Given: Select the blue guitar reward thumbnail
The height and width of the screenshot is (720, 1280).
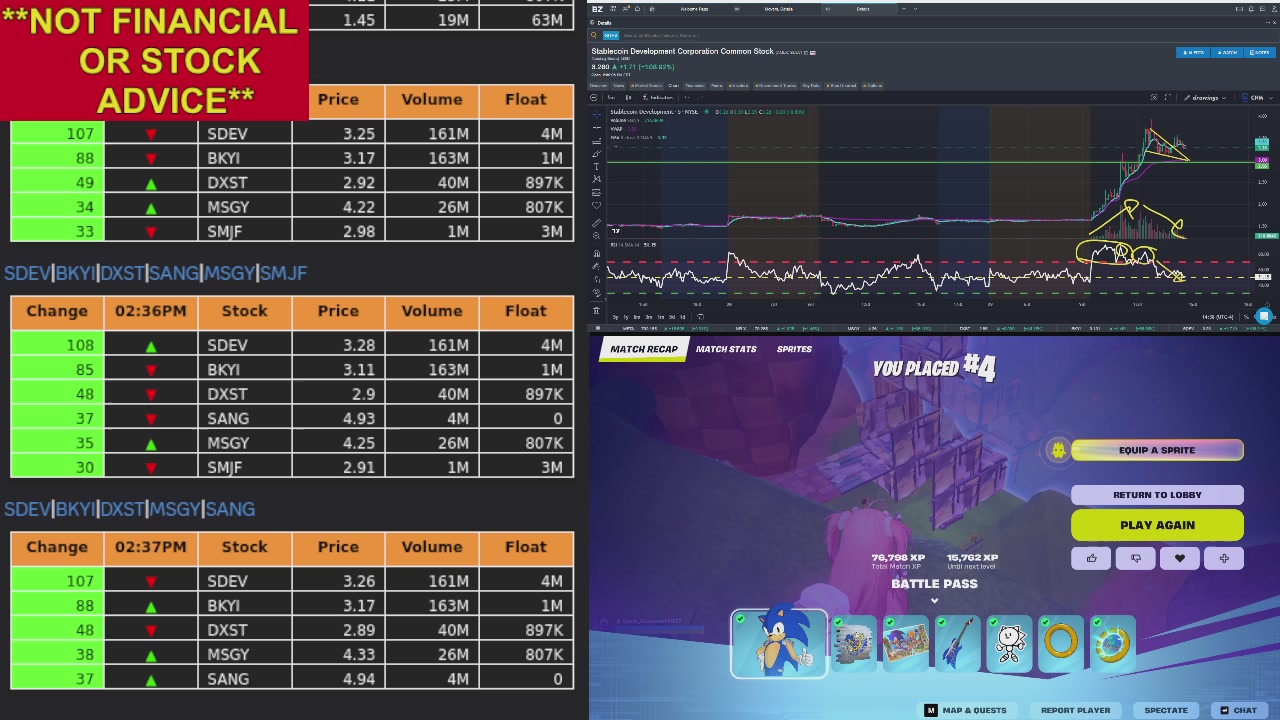Looking at the screenshot, I should coord(957,642).
